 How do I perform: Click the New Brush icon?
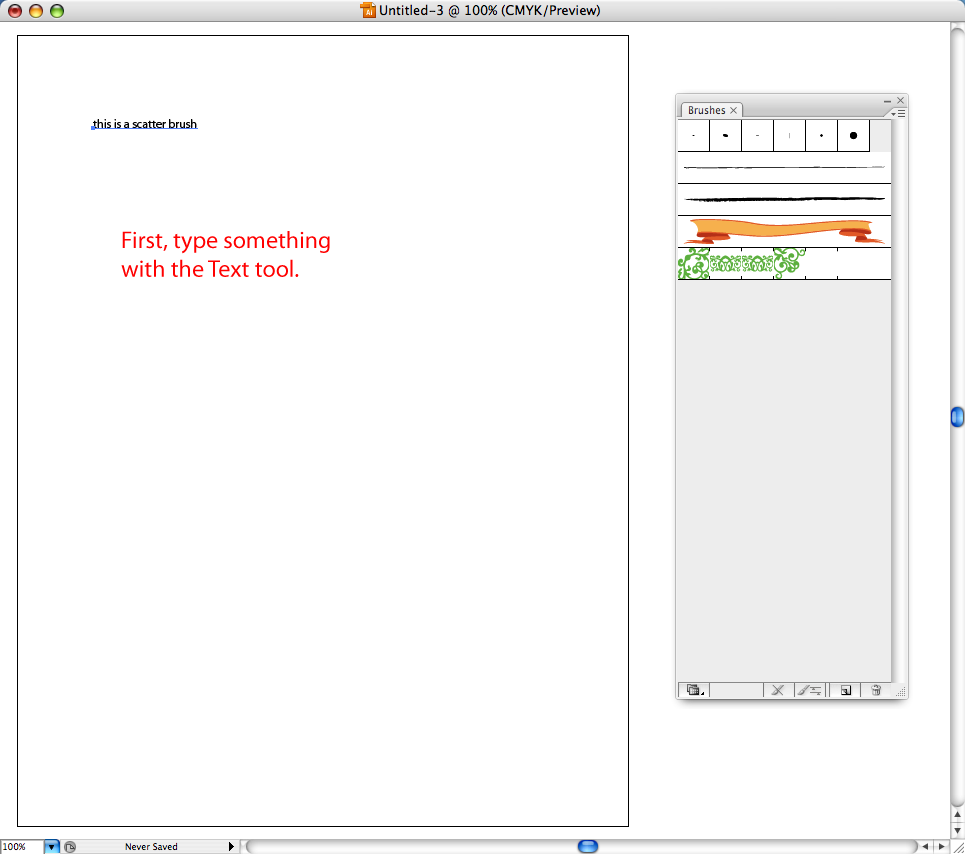pyautogui.click(x=846, y=690)
